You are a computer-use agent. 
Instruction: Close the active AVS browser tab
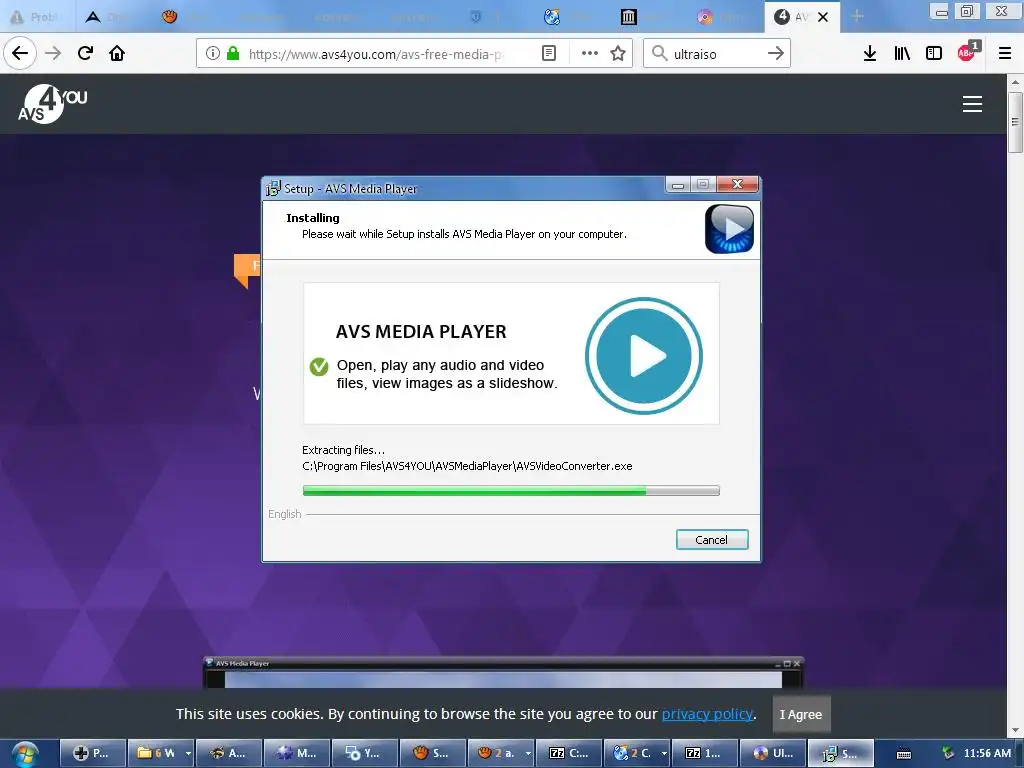(x=823, y=17)
